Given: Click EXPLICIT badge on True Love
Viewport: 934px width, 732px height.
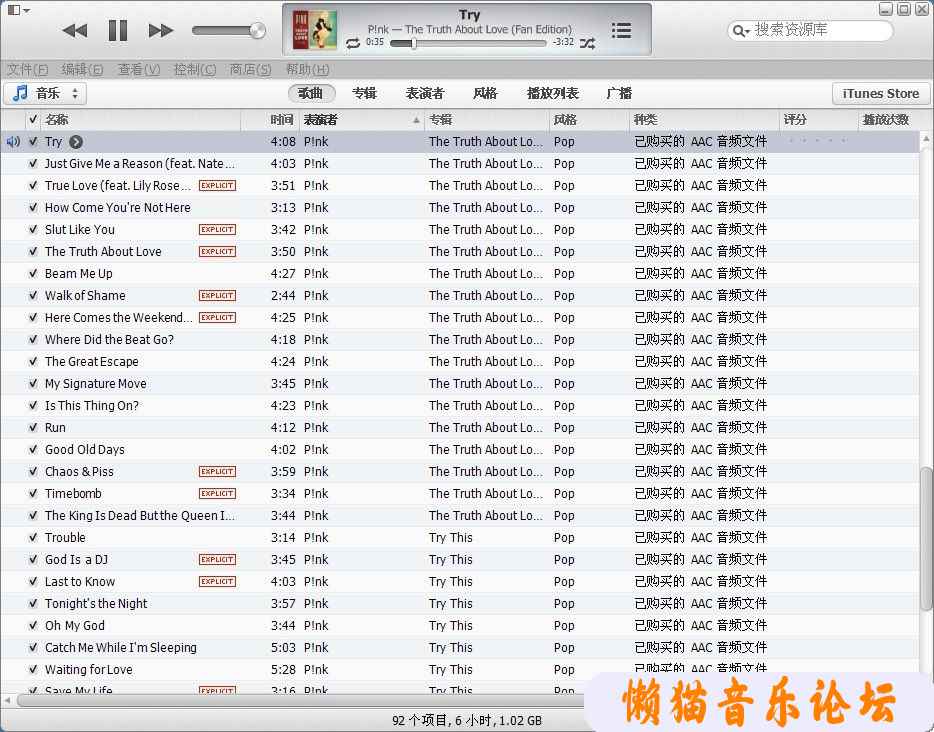Looking at the screenshot, I should pos(217,185).
